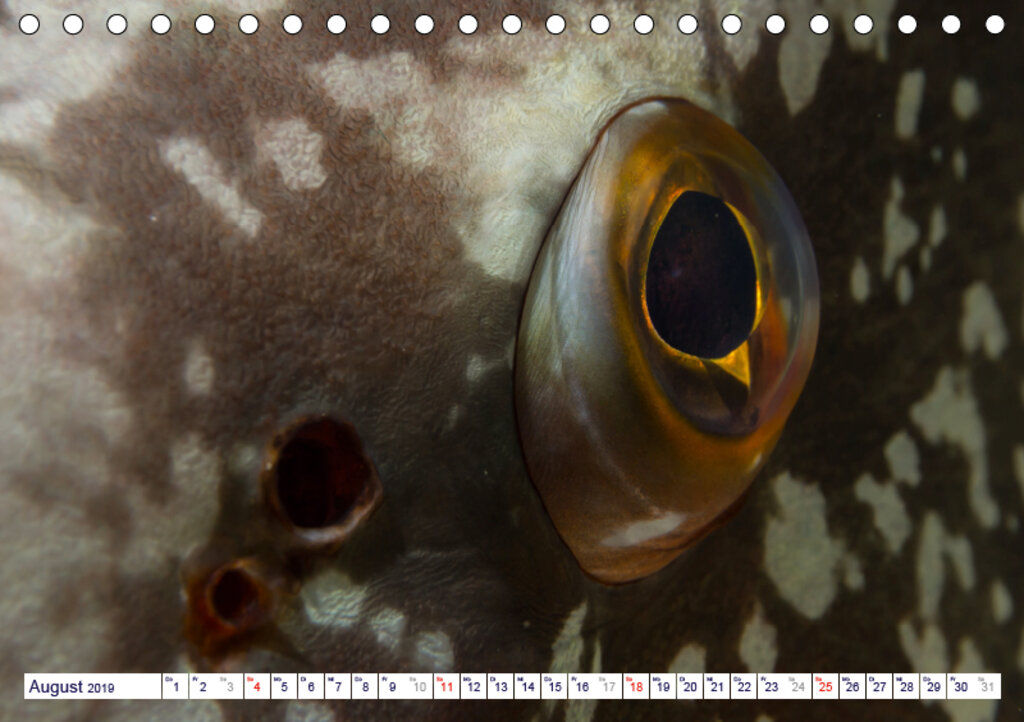Choose day 20 in the date row
The width and height of the screenshot is (1024, 722).
(690, 686)
